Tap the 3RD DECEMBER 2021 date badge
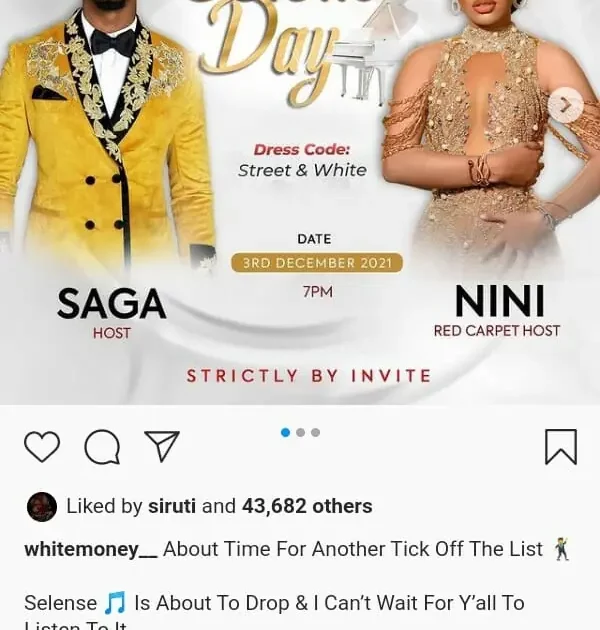The height and width of the screenshot is (630, 600). (x=317, y=263)
